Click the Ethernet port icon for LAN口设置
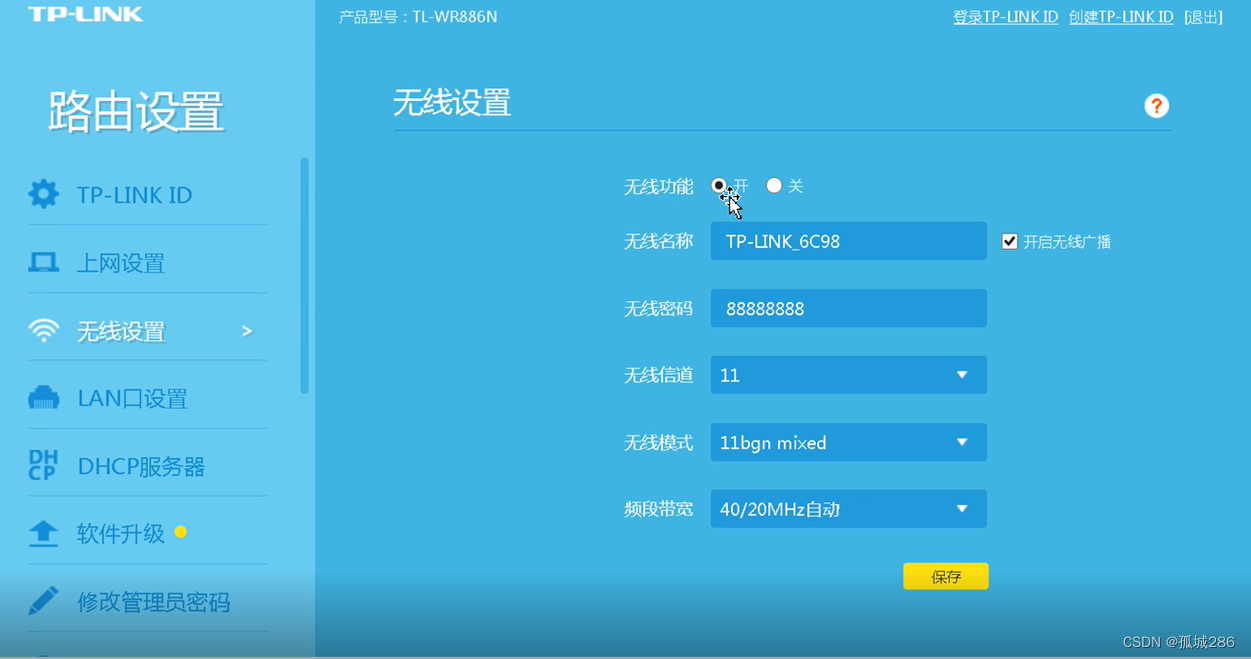1251x659 pixels. (43, 398)
